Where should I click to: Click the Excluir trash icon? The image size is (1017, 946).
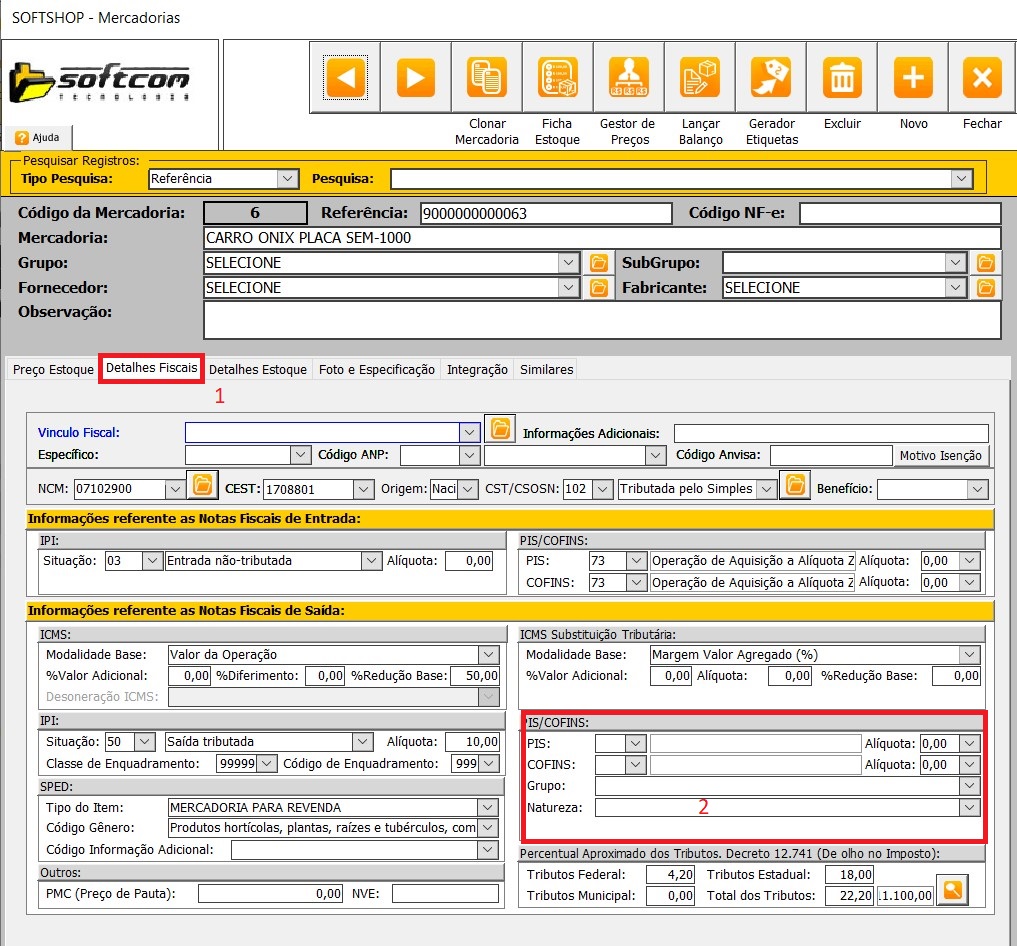click(x=843, y=77)
